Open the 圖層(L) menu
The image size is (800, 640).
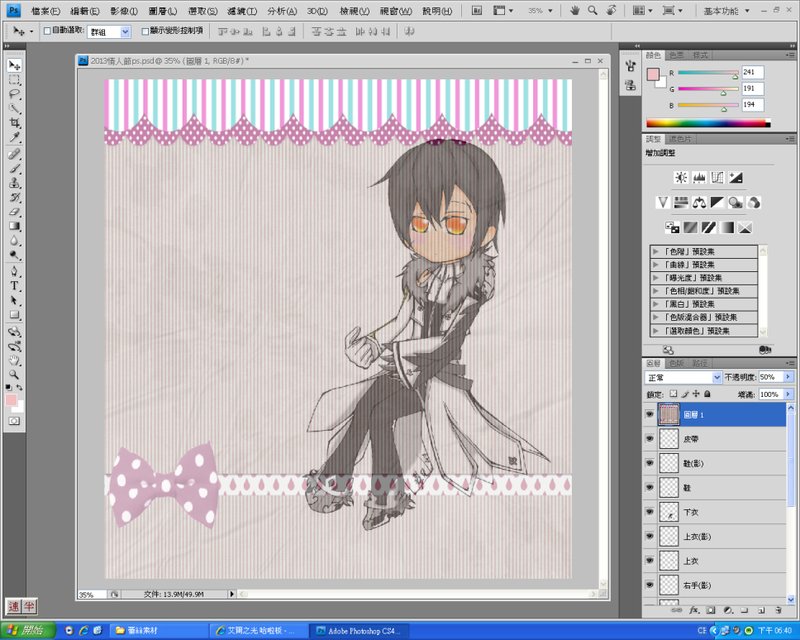[163, 11]
